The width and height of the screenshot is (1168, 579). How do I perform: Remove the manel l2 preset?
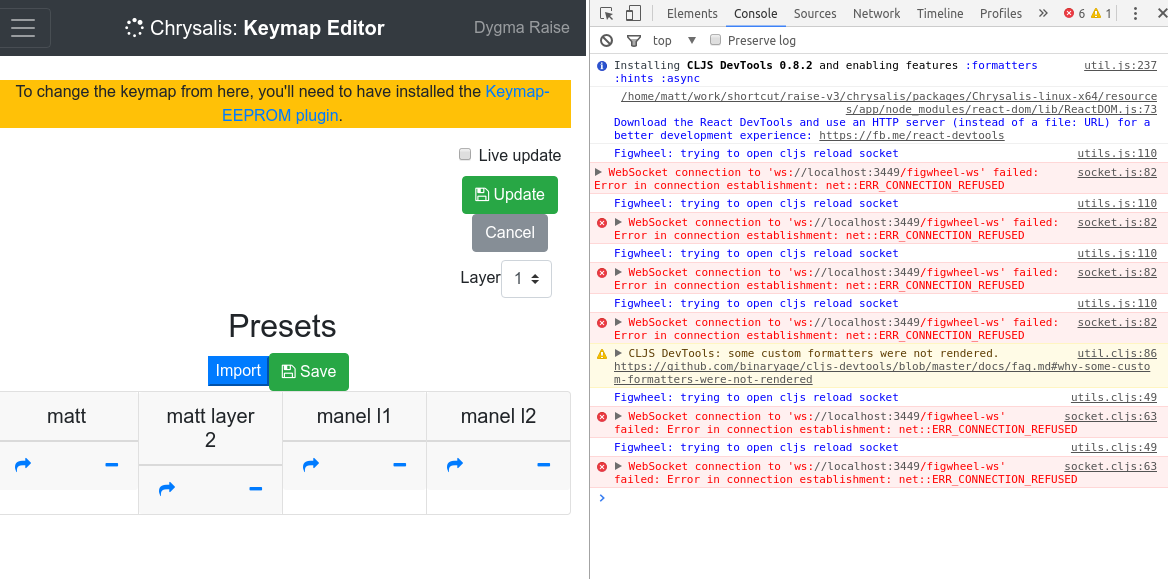pyautogui.click(x=543, y=465)
